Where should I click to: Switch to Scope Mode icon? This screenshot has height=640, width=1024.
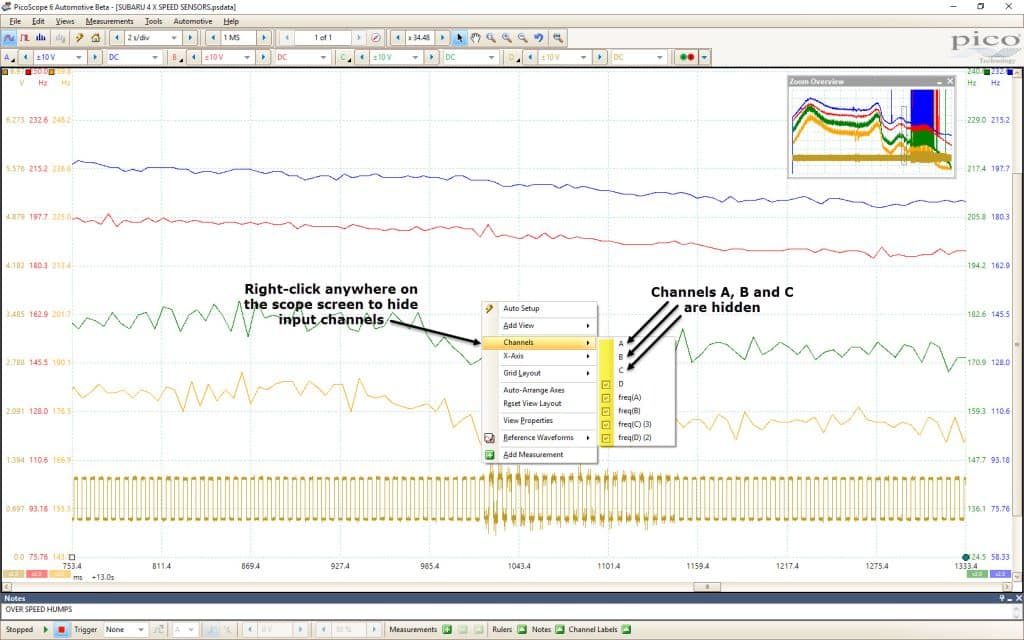pos(10,38)
